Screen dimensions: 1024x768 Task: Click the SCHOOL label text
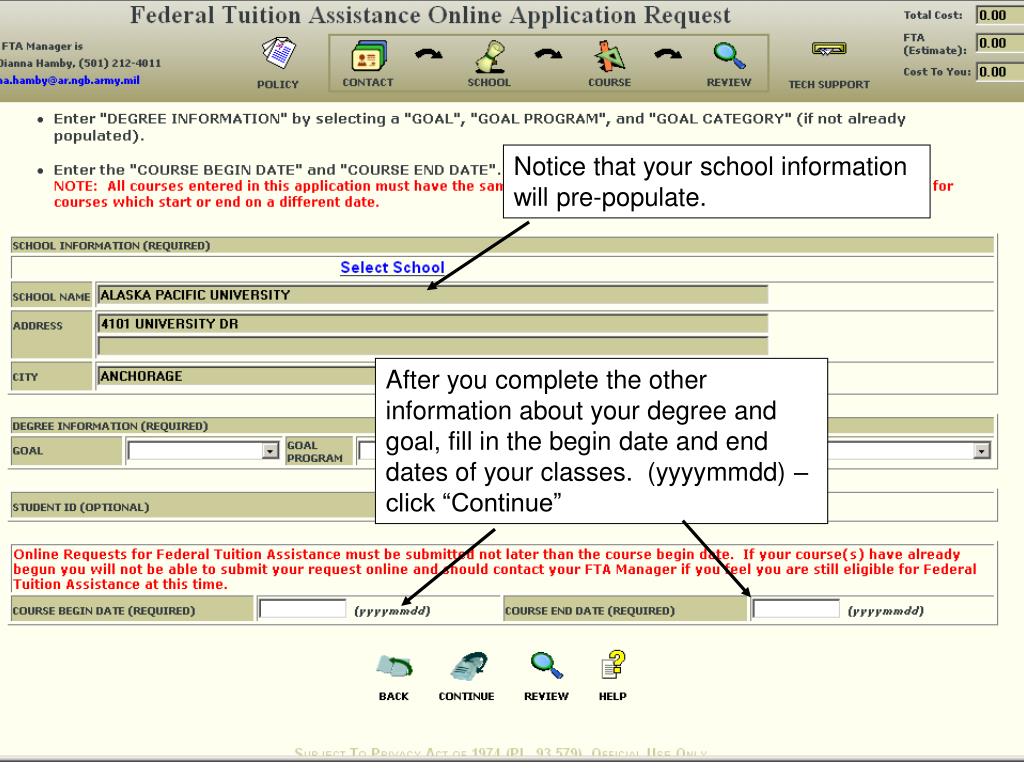(489, 82)
